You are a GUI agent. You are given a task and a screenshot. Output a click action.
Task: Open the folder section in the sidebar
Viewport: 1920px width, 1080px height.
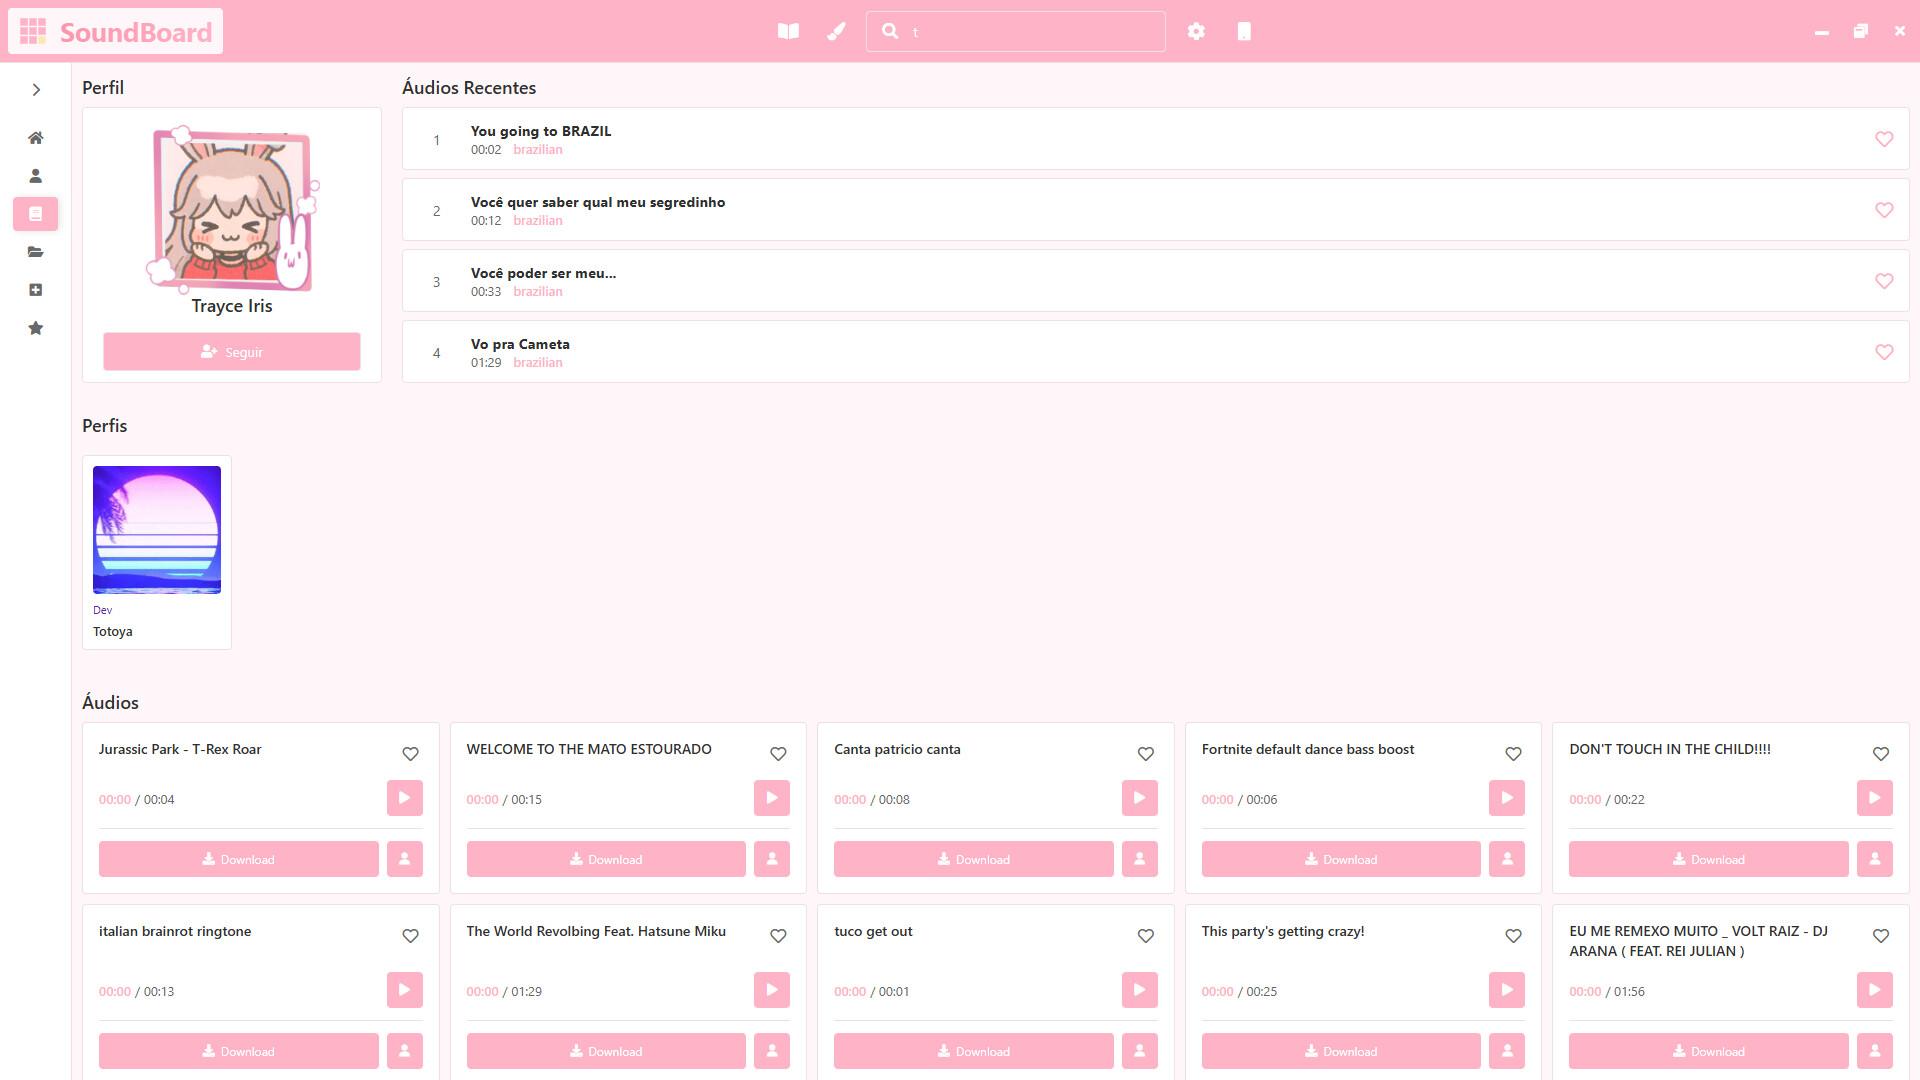[35, 252]
